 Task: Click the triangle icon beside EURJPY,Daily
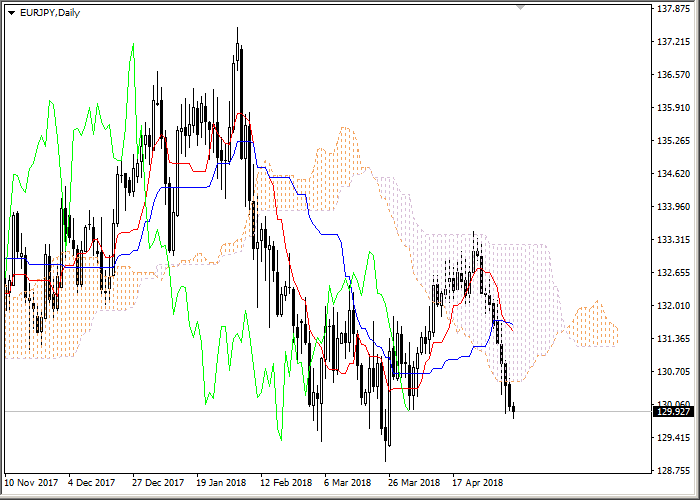coord(11,13)
